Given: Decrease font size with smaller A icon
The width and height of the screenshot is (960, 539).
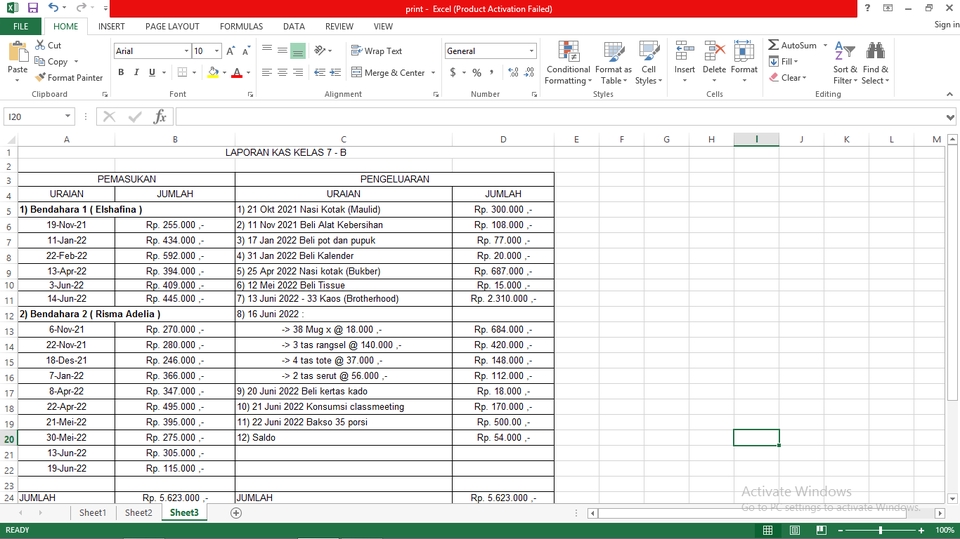Looking at the screenshot, I should [246, 51].
